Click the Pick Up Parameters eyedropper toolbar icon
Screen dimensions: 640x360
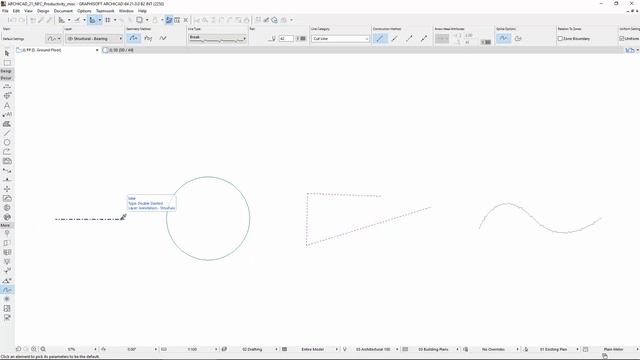point(41,20)
